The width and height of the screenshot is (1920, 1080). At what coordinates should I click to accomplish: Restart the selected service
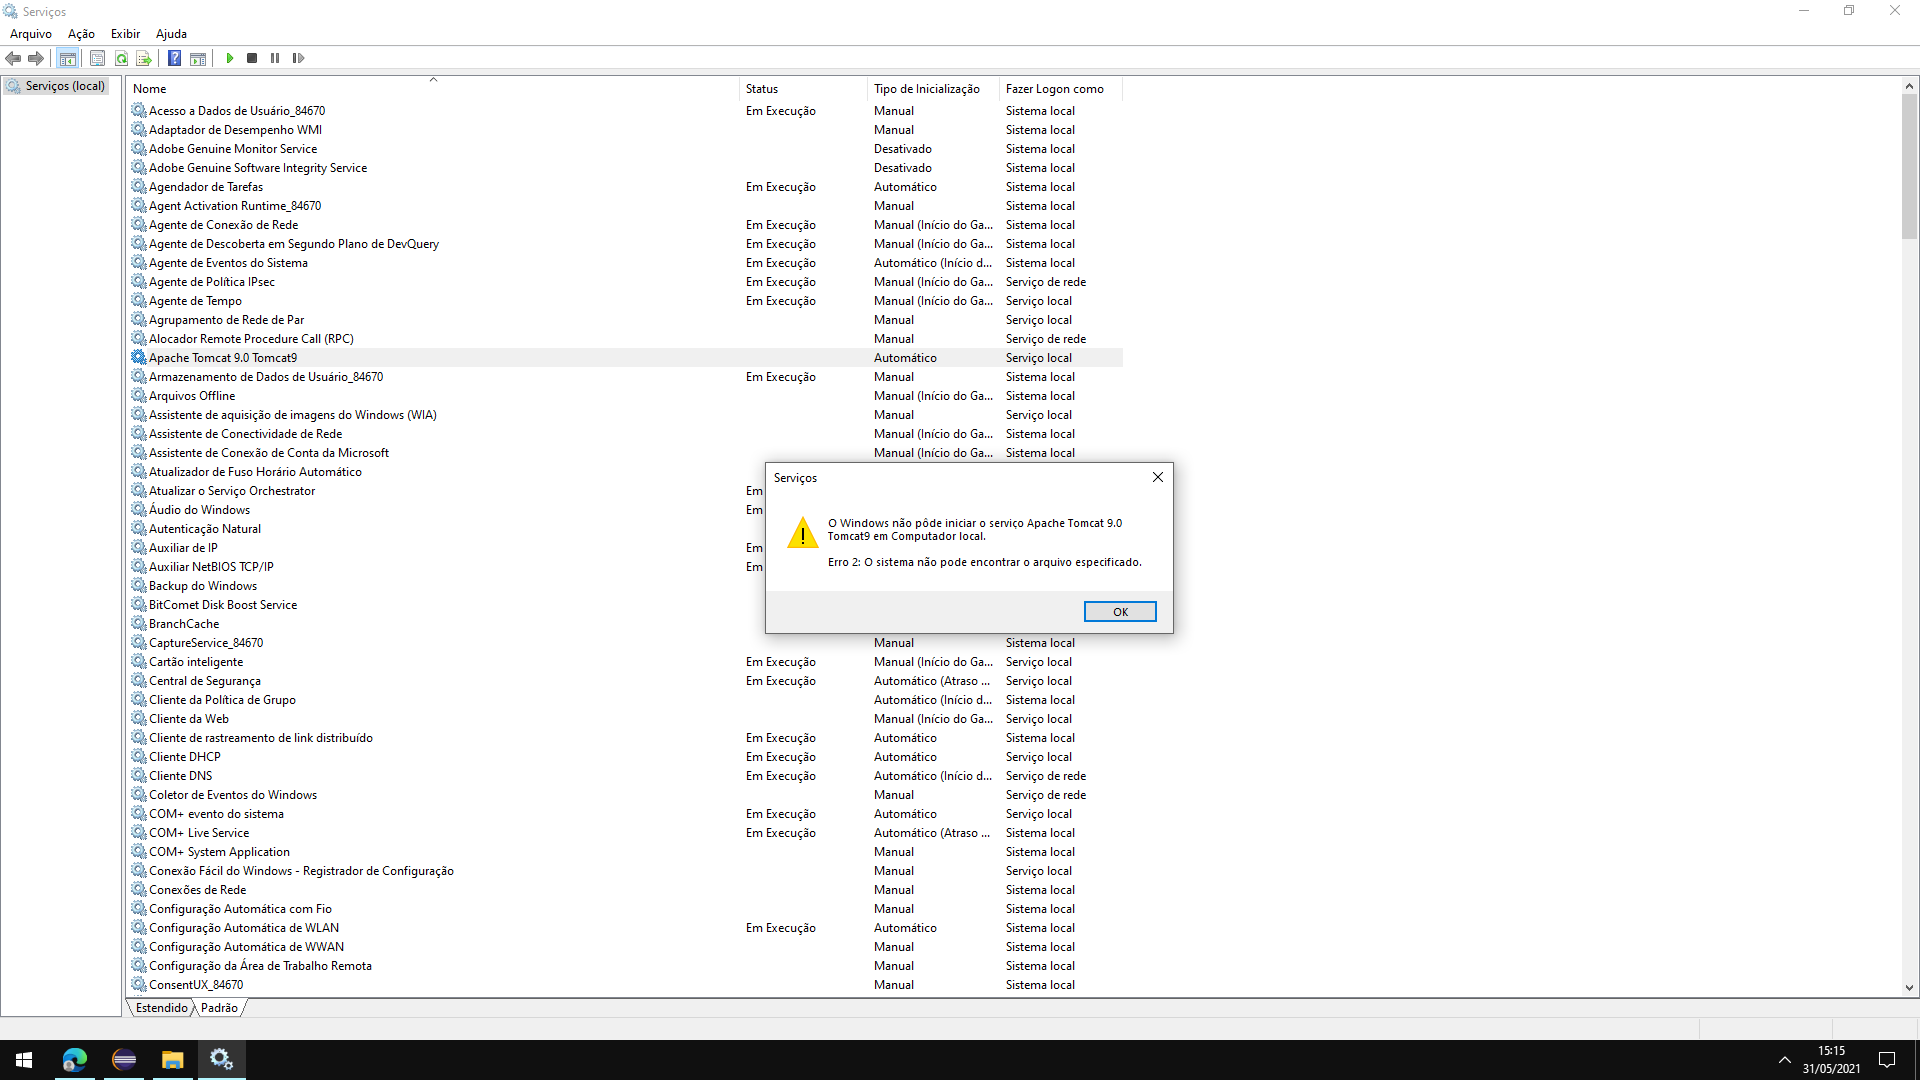(x=298, y=58)
